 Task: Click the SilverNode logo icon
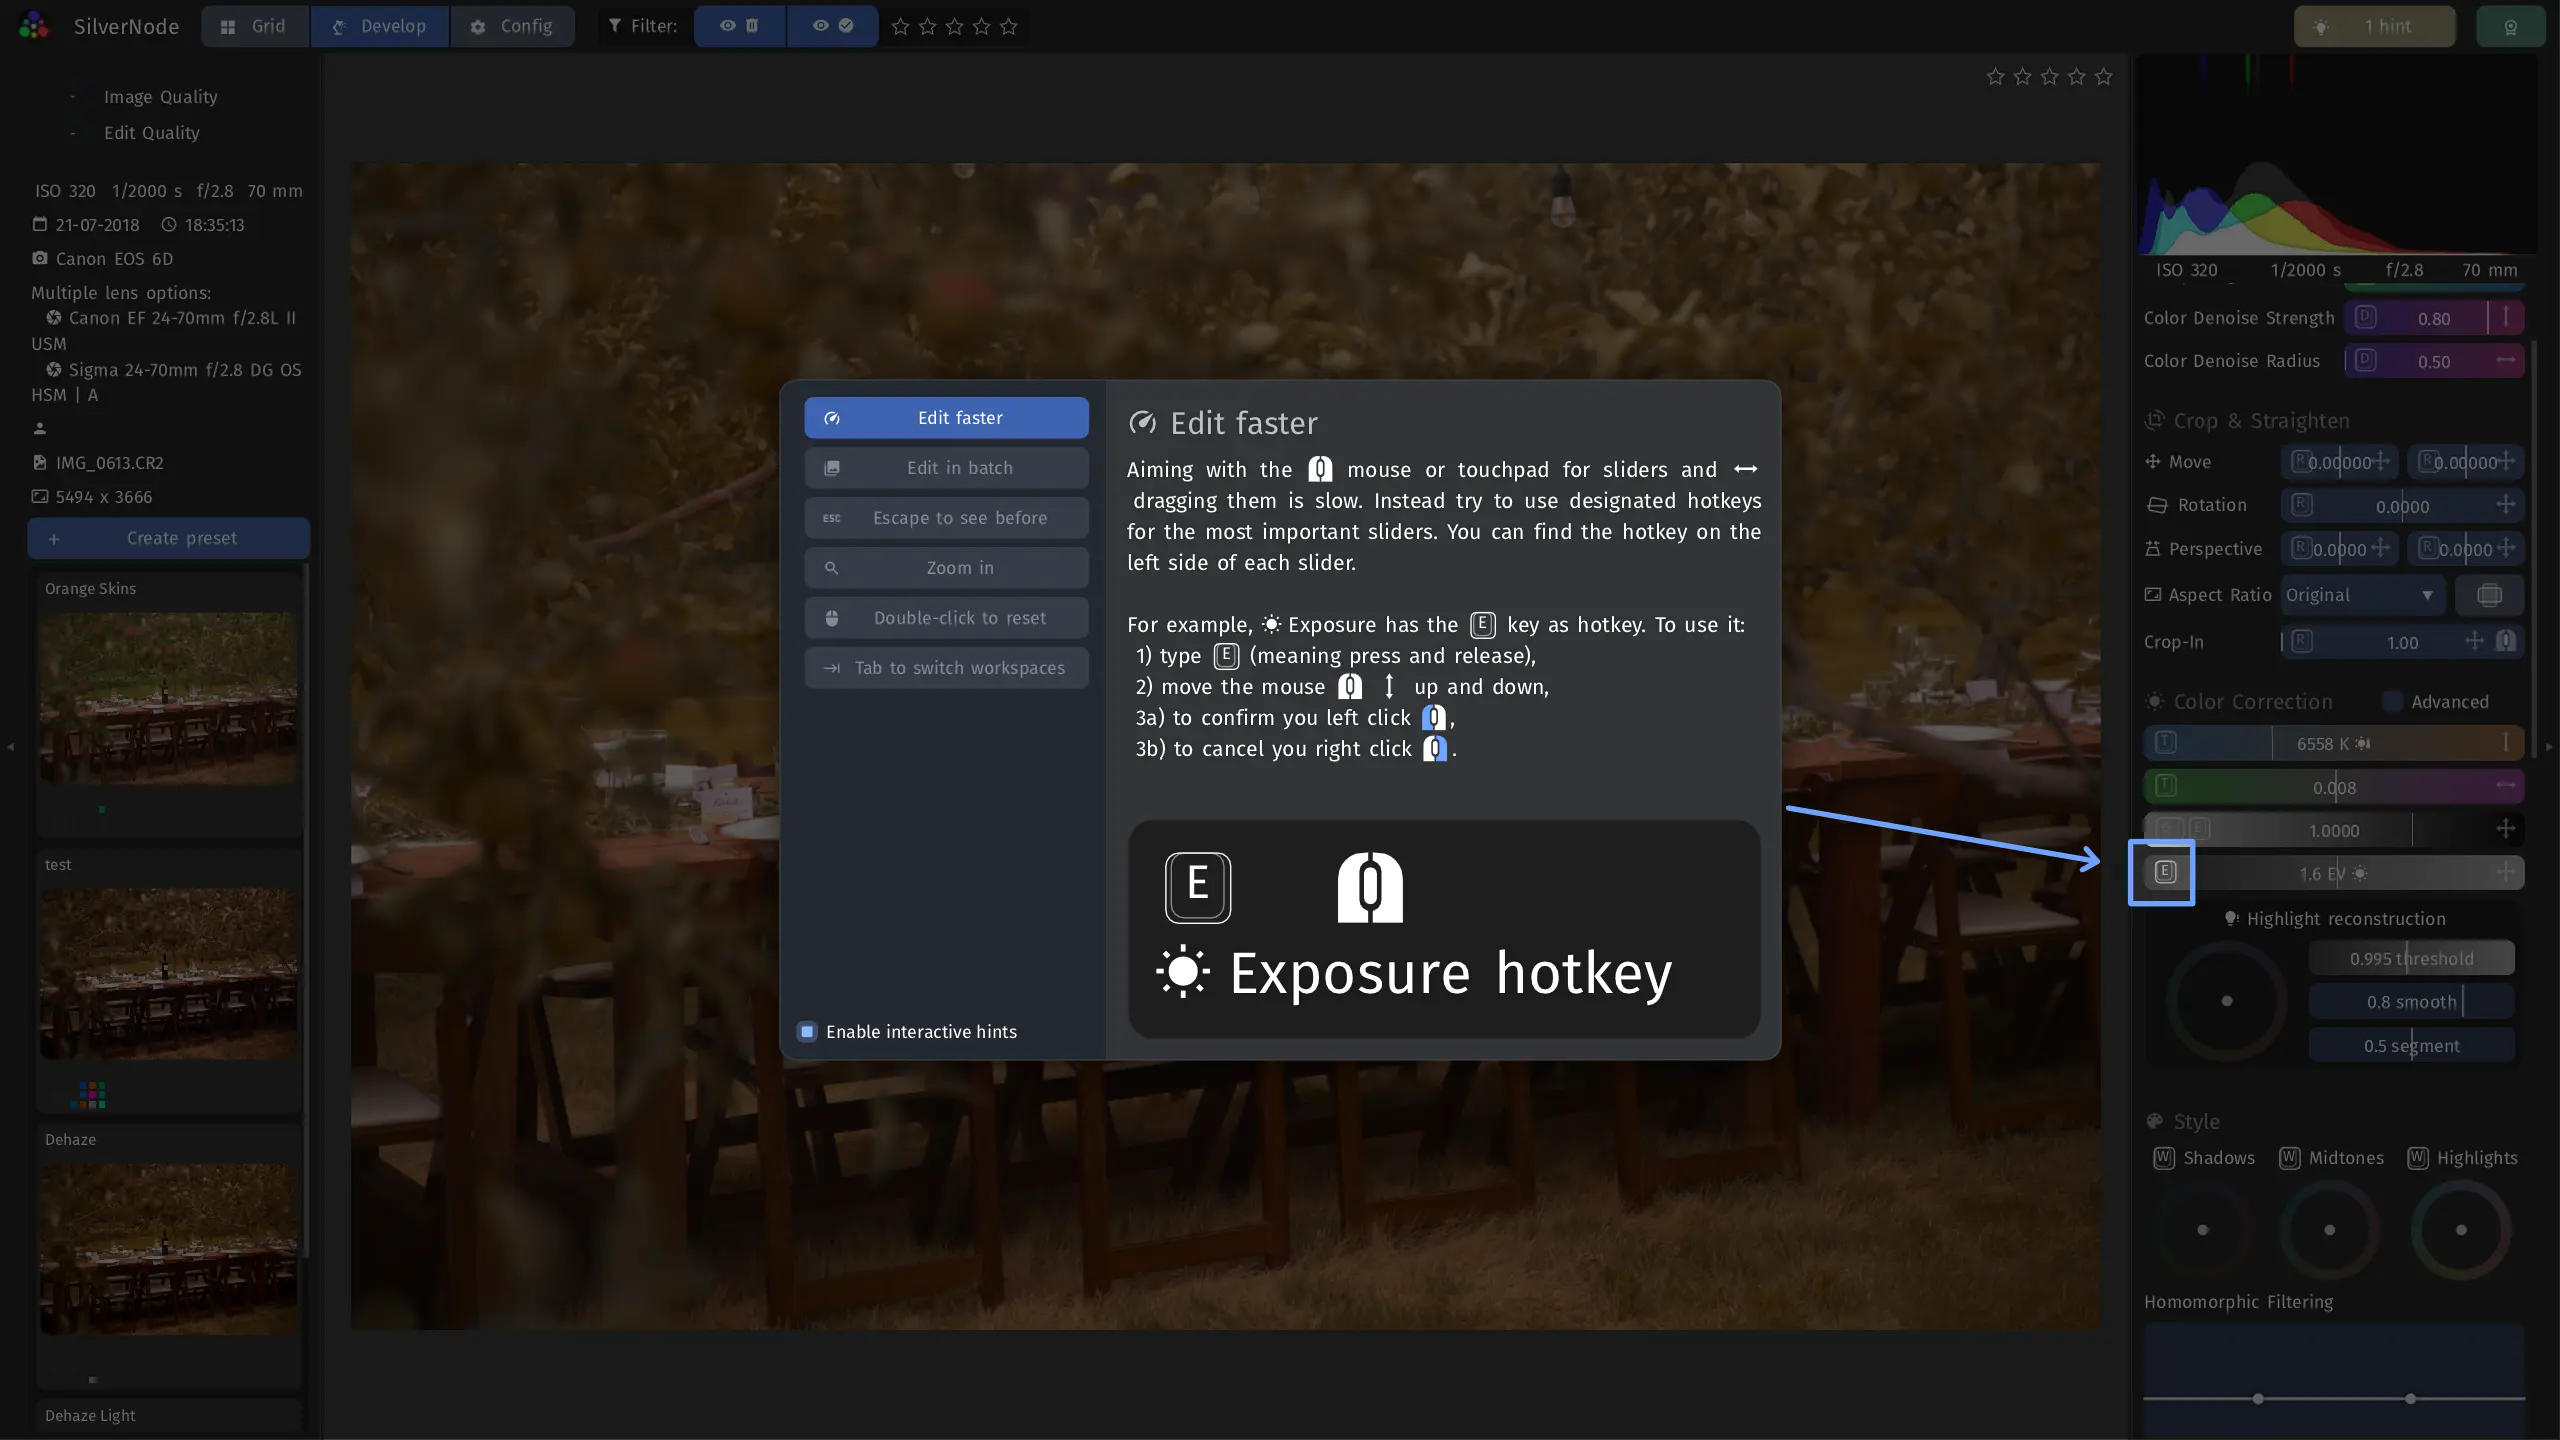click(34, 26)
